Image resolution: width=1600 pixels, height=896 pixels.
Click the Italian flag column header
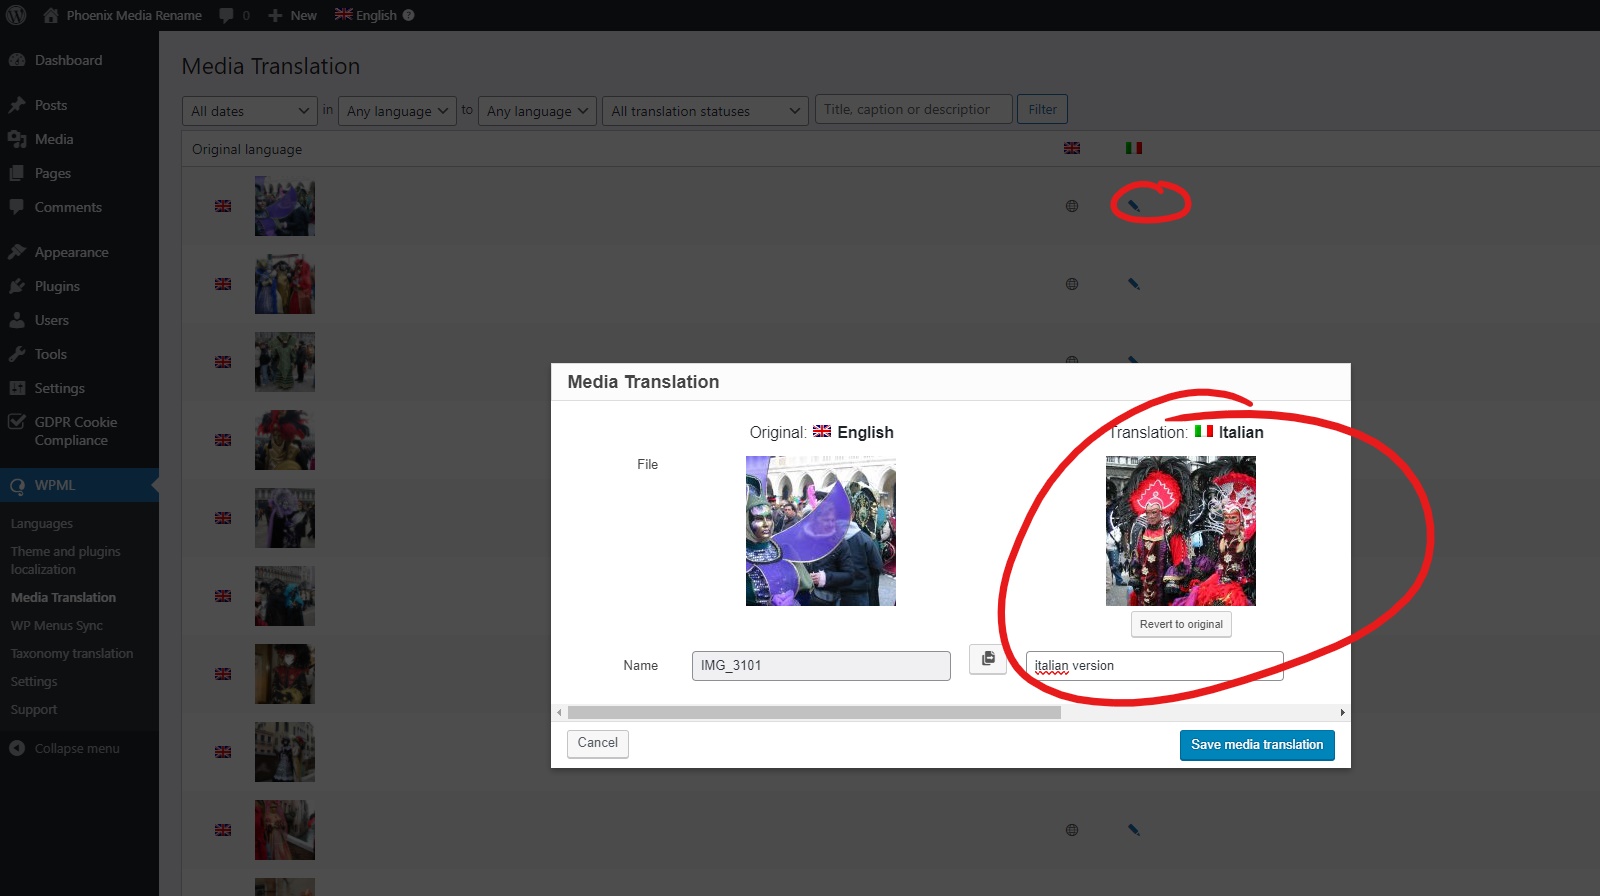1134,148
